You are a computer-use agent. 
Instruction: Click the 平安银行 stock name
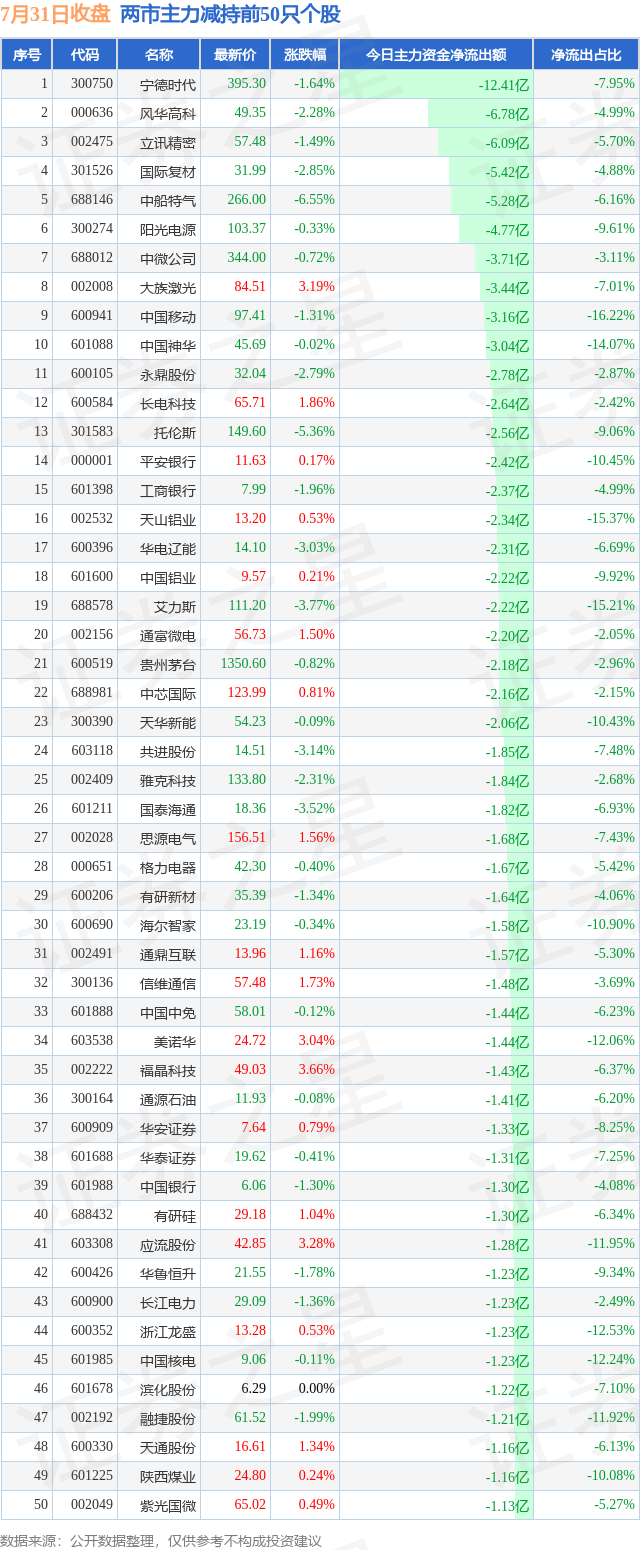168,461
